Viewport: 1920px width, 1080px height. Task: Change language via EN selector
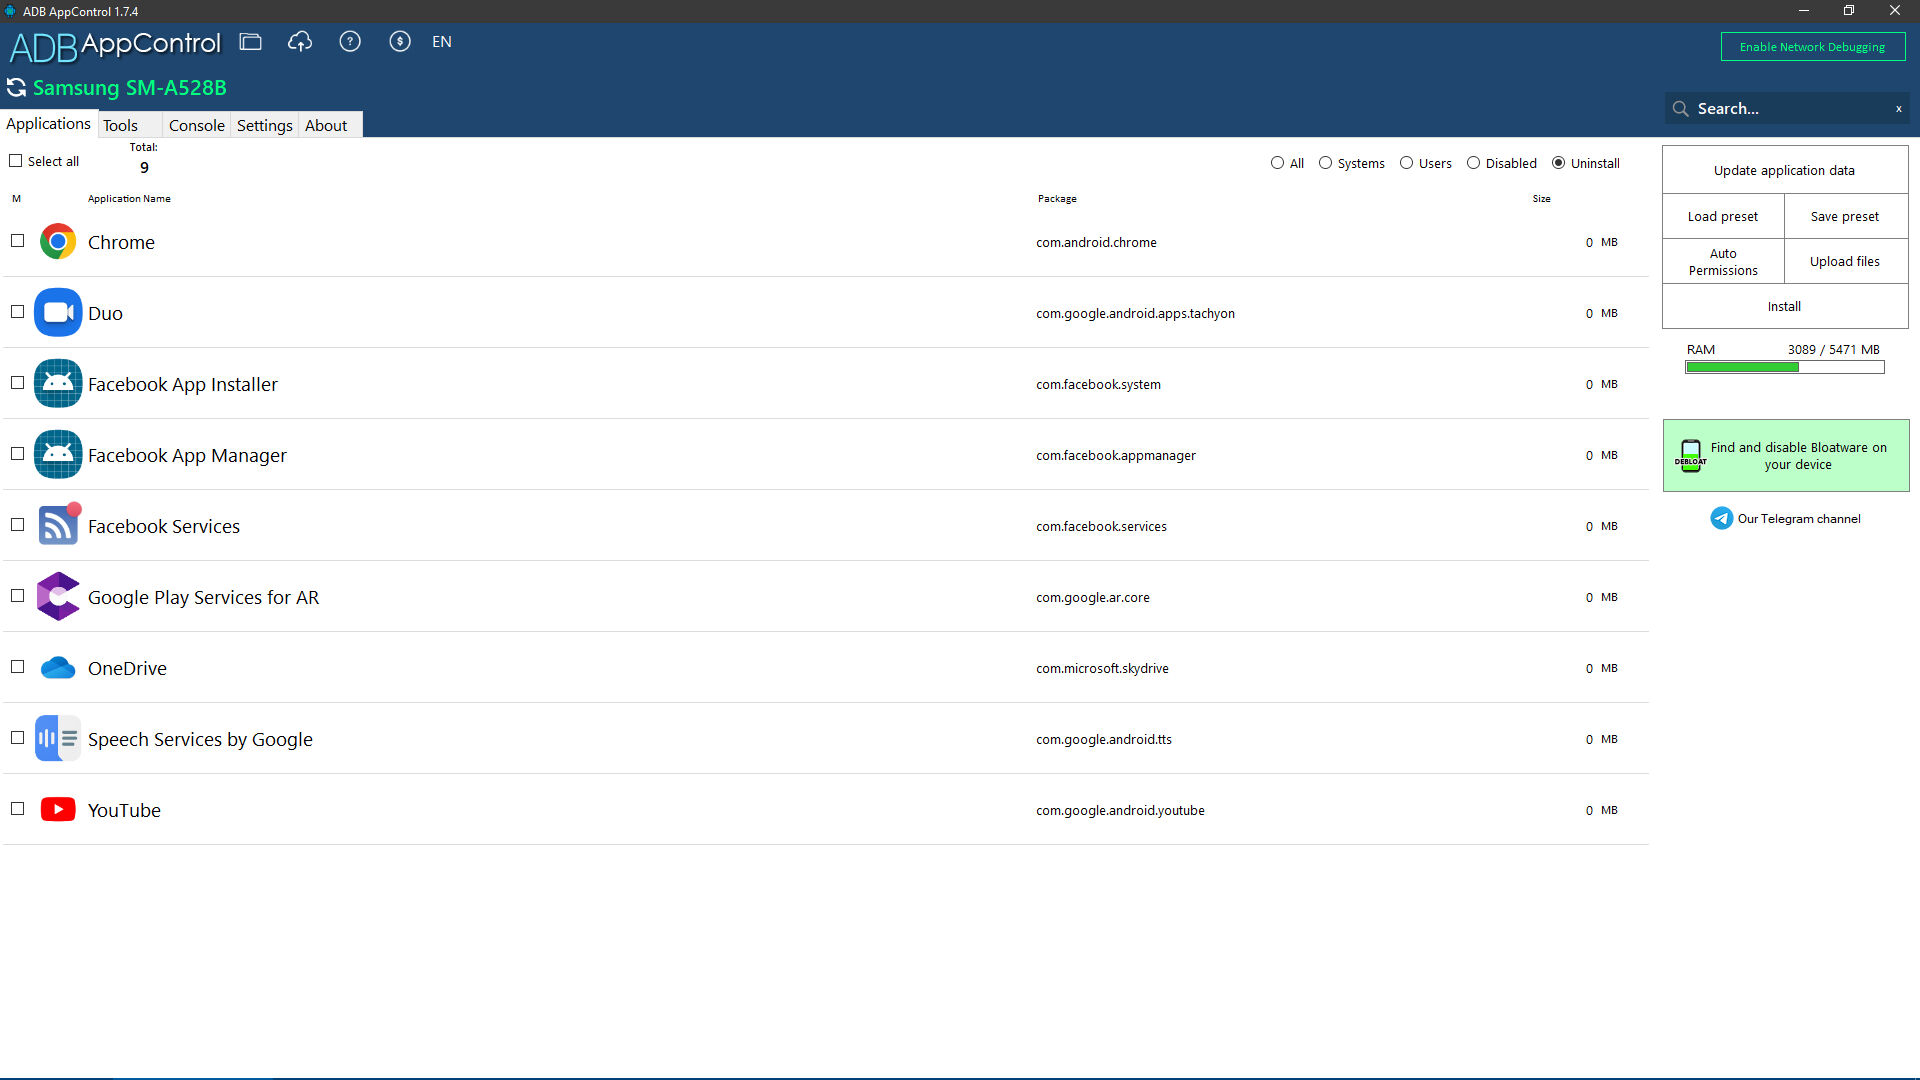click(442, 42)
